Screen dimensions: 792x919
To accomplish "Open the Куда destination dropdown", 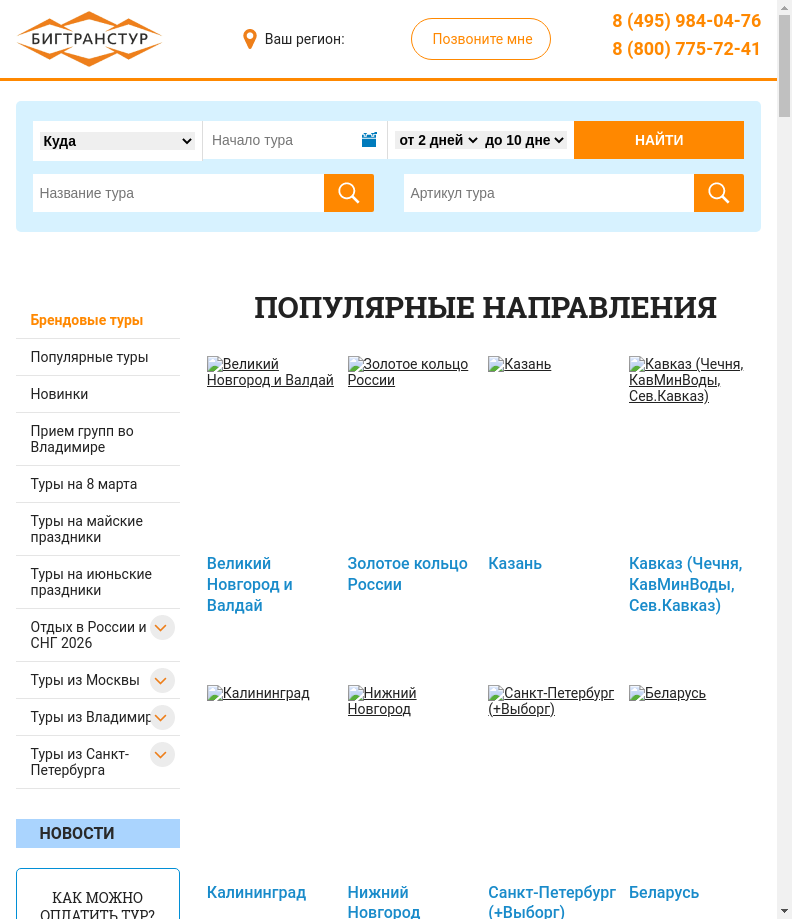I will pyautogui.click(x=117, y=141).
